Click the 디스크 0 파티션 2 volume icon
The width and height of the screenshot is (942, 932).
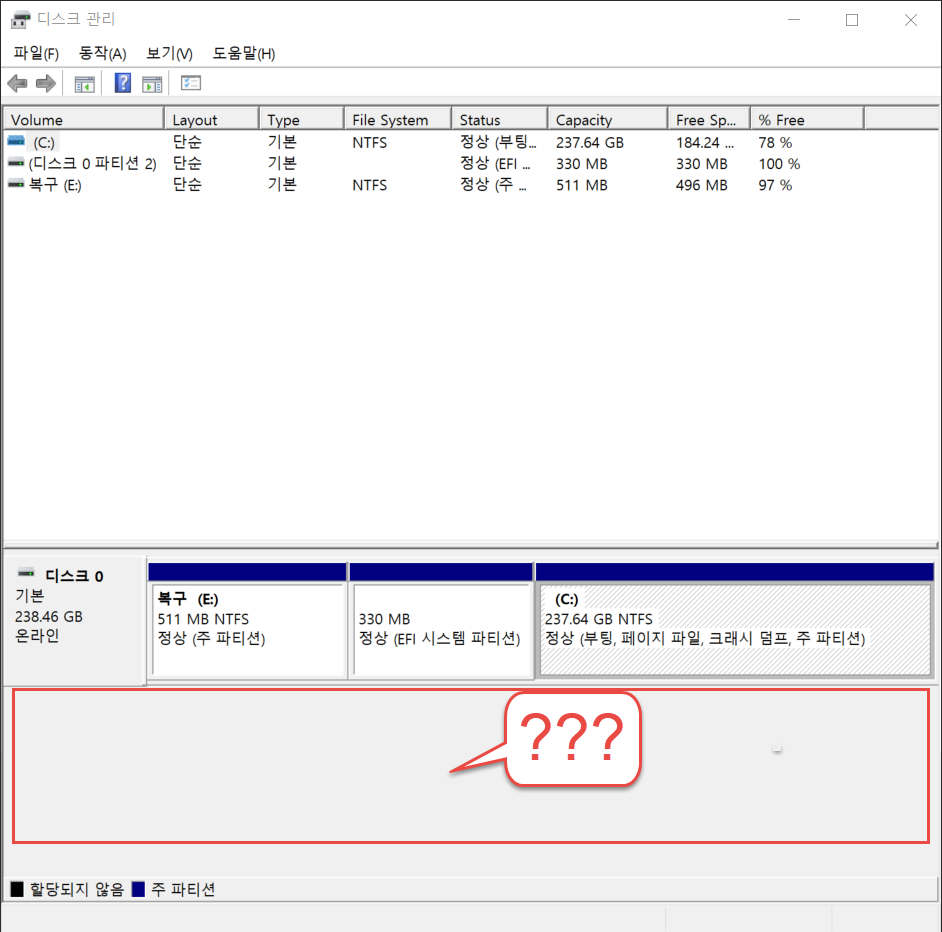16,163
